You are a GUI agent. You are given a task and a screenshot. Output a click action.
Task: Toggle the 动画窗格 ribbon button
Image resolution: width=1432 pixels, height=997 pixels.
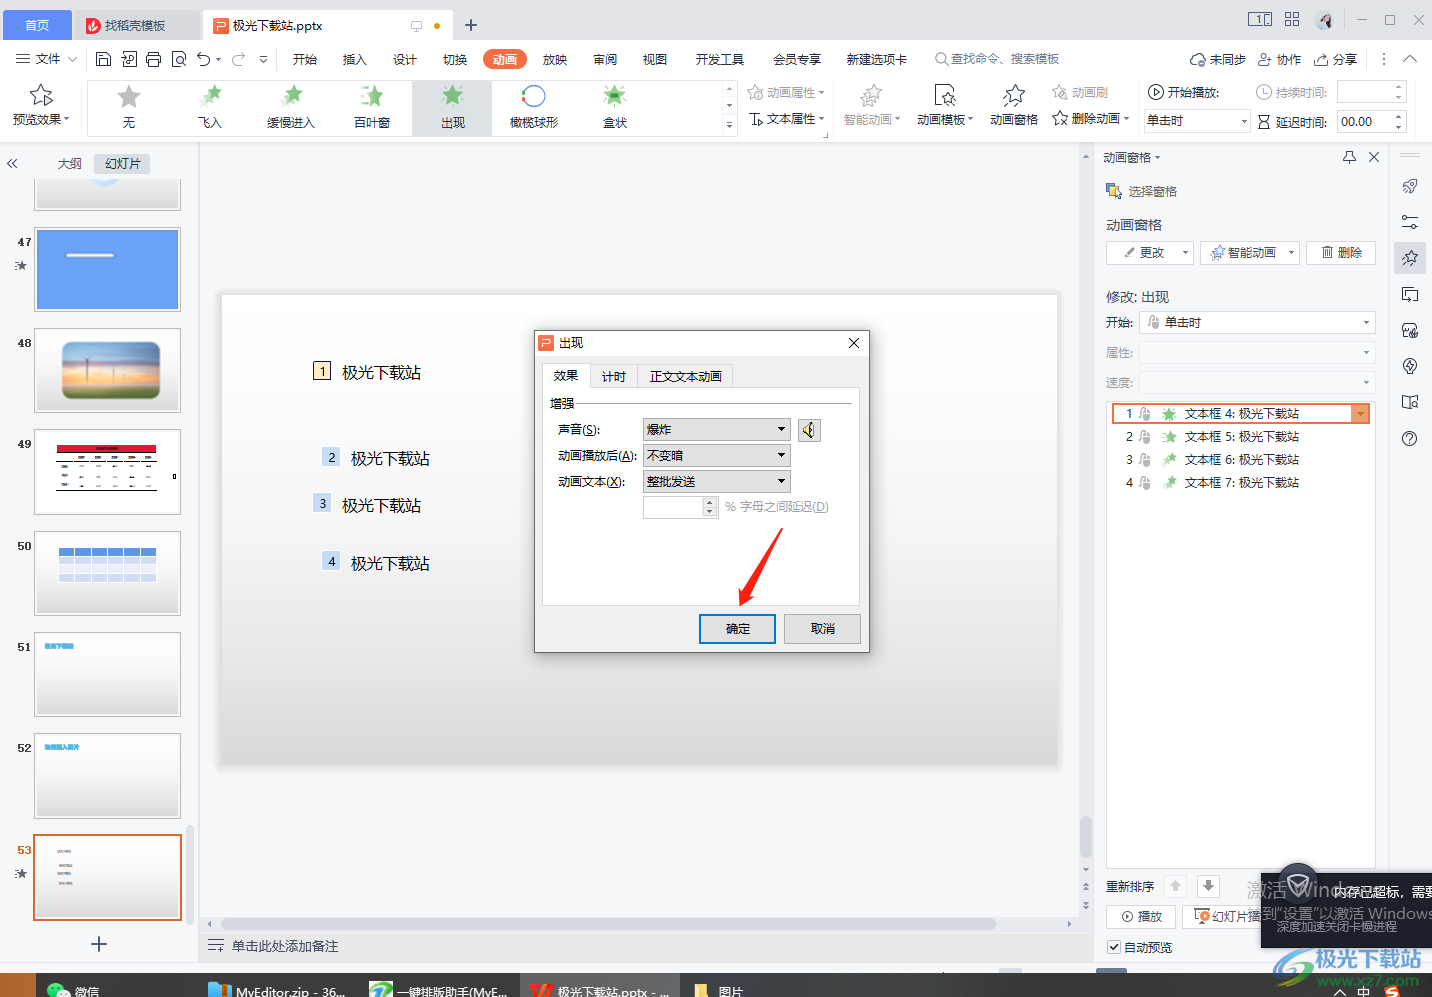[1014, 106]
